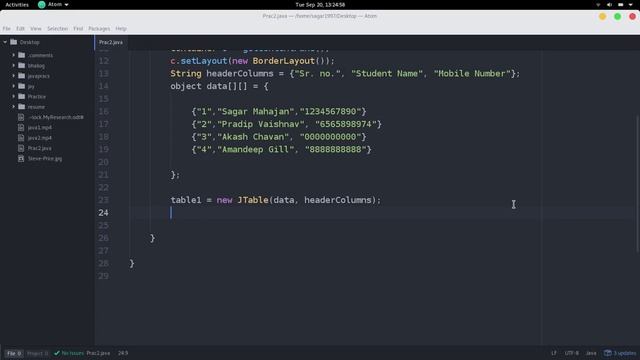Click the Java grammar selector
640x360 pixels.
tap(591, 353)
